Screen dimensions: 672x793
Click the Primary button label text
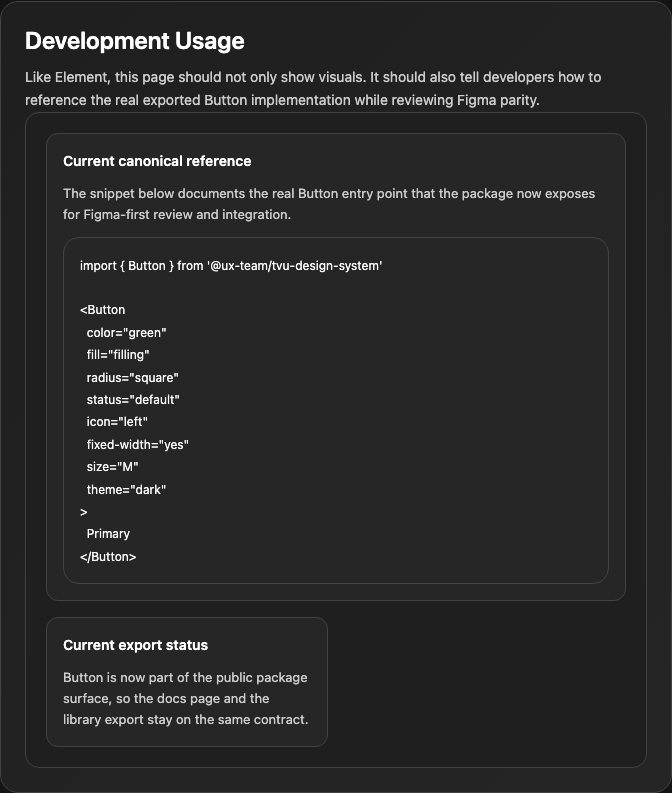(x=108, y=534)
